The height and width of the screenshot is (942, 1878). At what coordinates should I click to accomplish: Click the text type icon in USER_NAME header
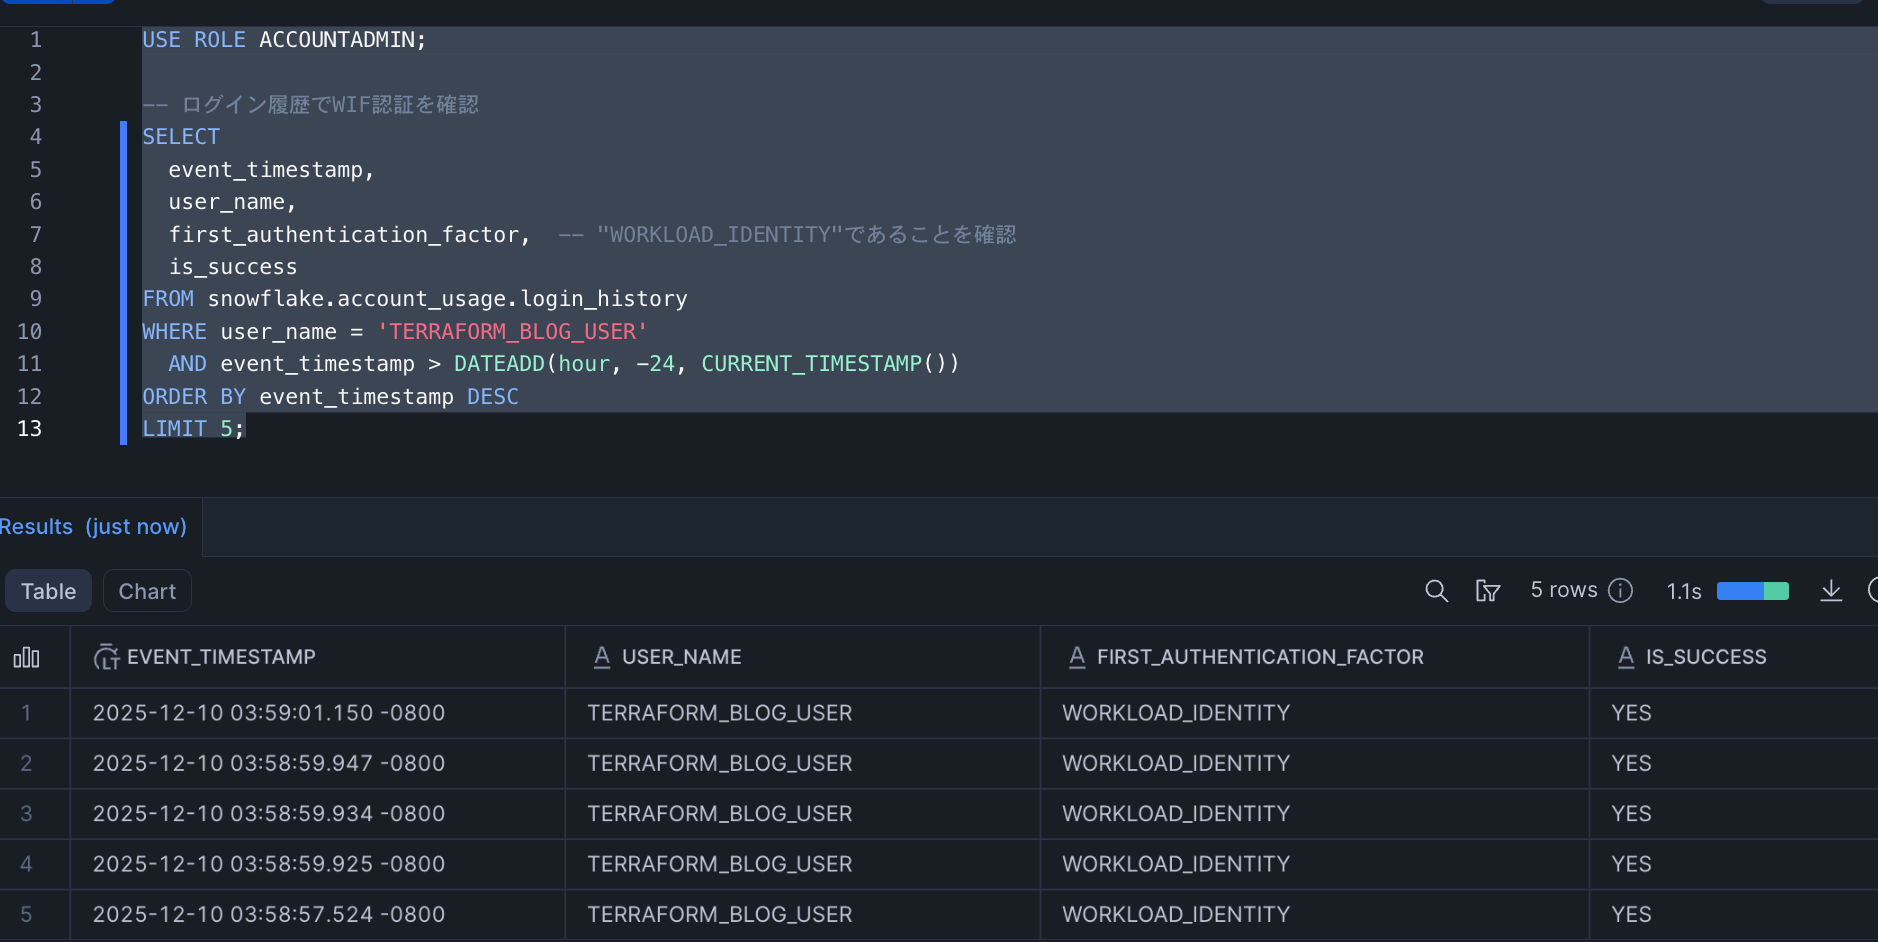coord(602,657)
